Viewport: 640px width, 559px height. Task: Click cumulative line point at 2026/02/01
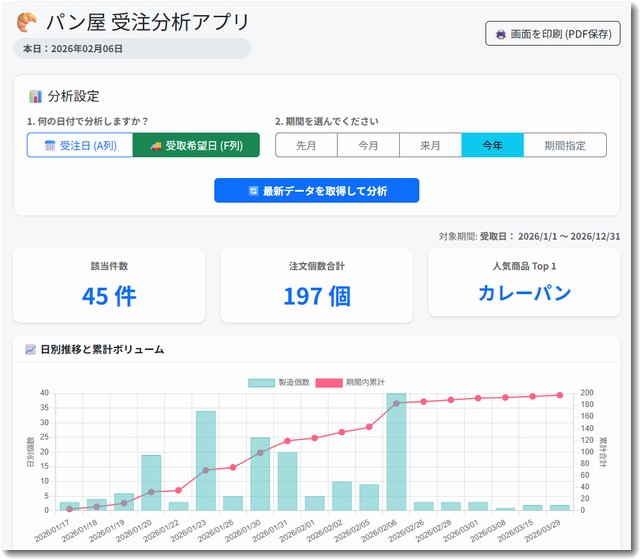314,438
